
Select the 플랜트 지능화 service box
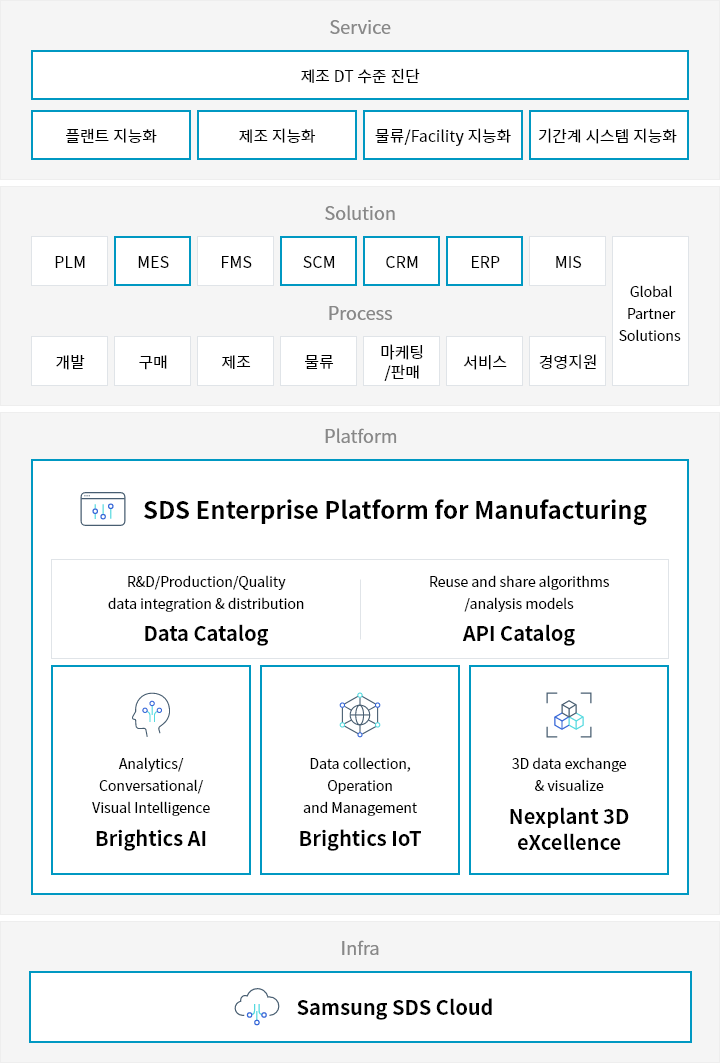(x=111, y=136)
